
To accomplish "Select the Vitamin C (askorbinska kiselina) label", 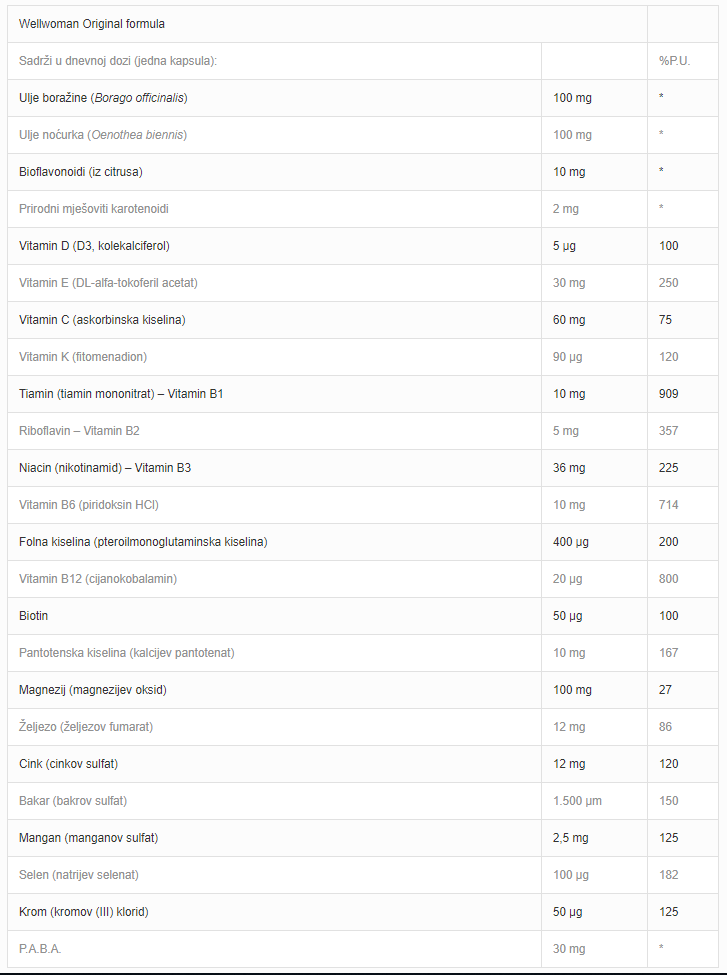I will point(102,320).
